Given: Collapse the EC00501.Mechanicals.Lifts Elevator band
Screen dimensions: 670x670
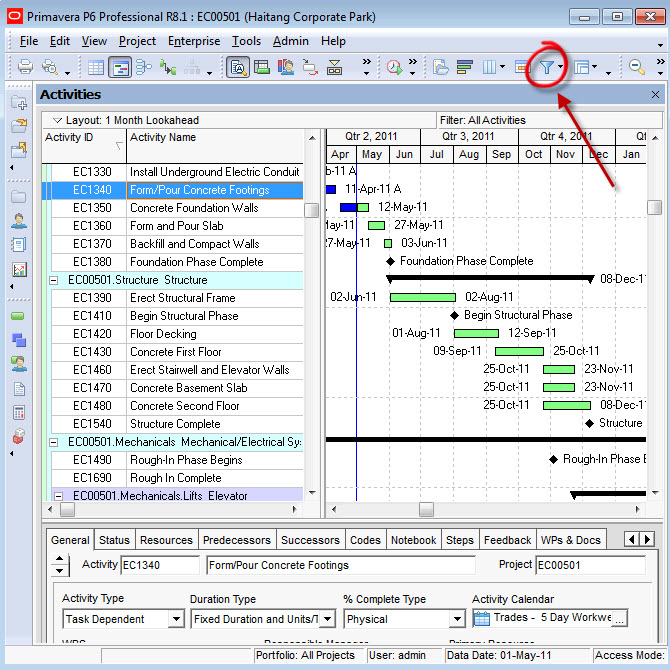Looking at the screenshot, I should tap(59, 496).
